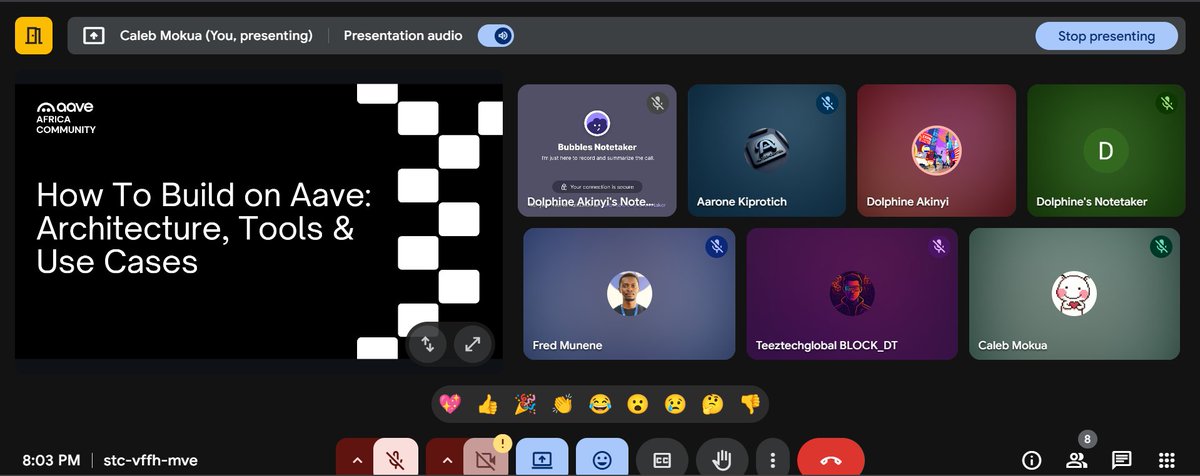Click the Aarone Kiprotich name label
Screen dimensions: 1200x476
(742, 202)
